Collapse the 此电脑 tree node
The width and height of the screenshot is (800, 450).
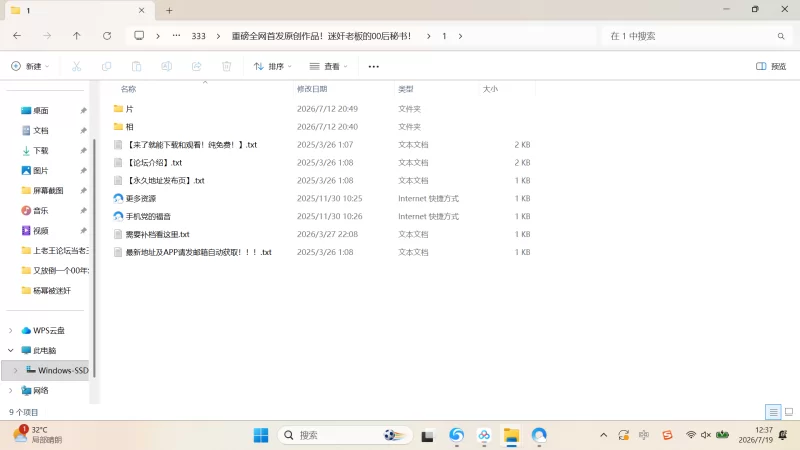pos(11,351)
